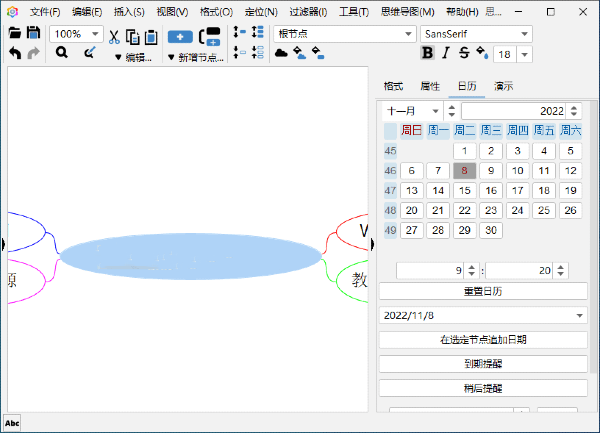The width and height of the screenshot is (600, 433).
Task: Click the scissors cut icon
Action: (114, 37)
